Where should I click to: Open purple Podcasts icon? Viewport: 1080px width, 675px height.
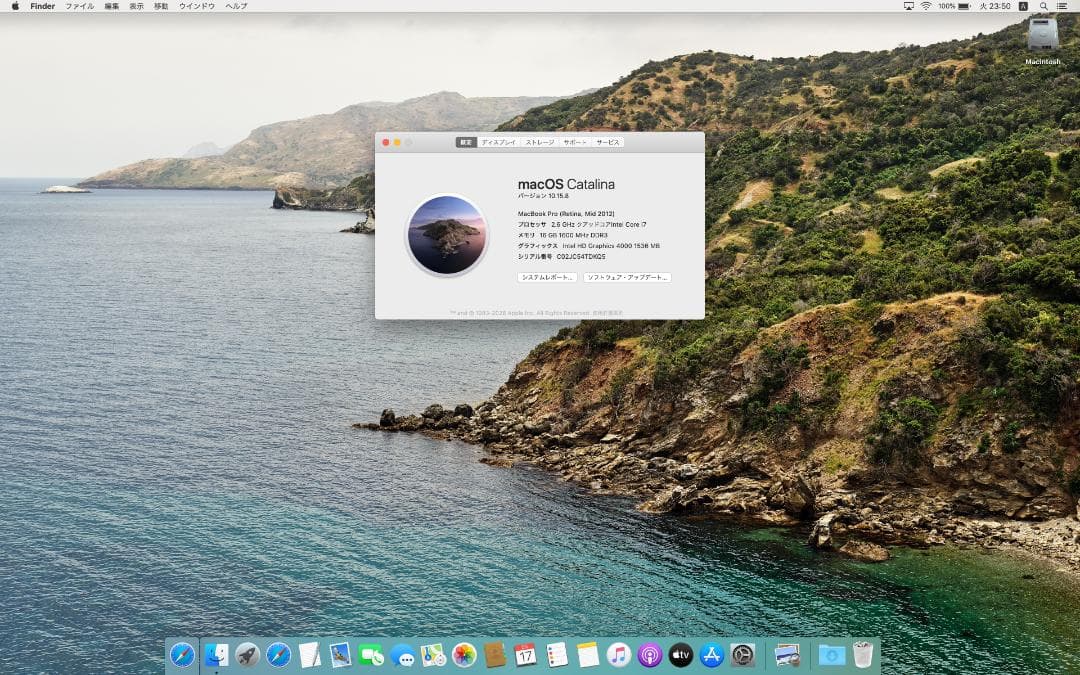point(650,654)
